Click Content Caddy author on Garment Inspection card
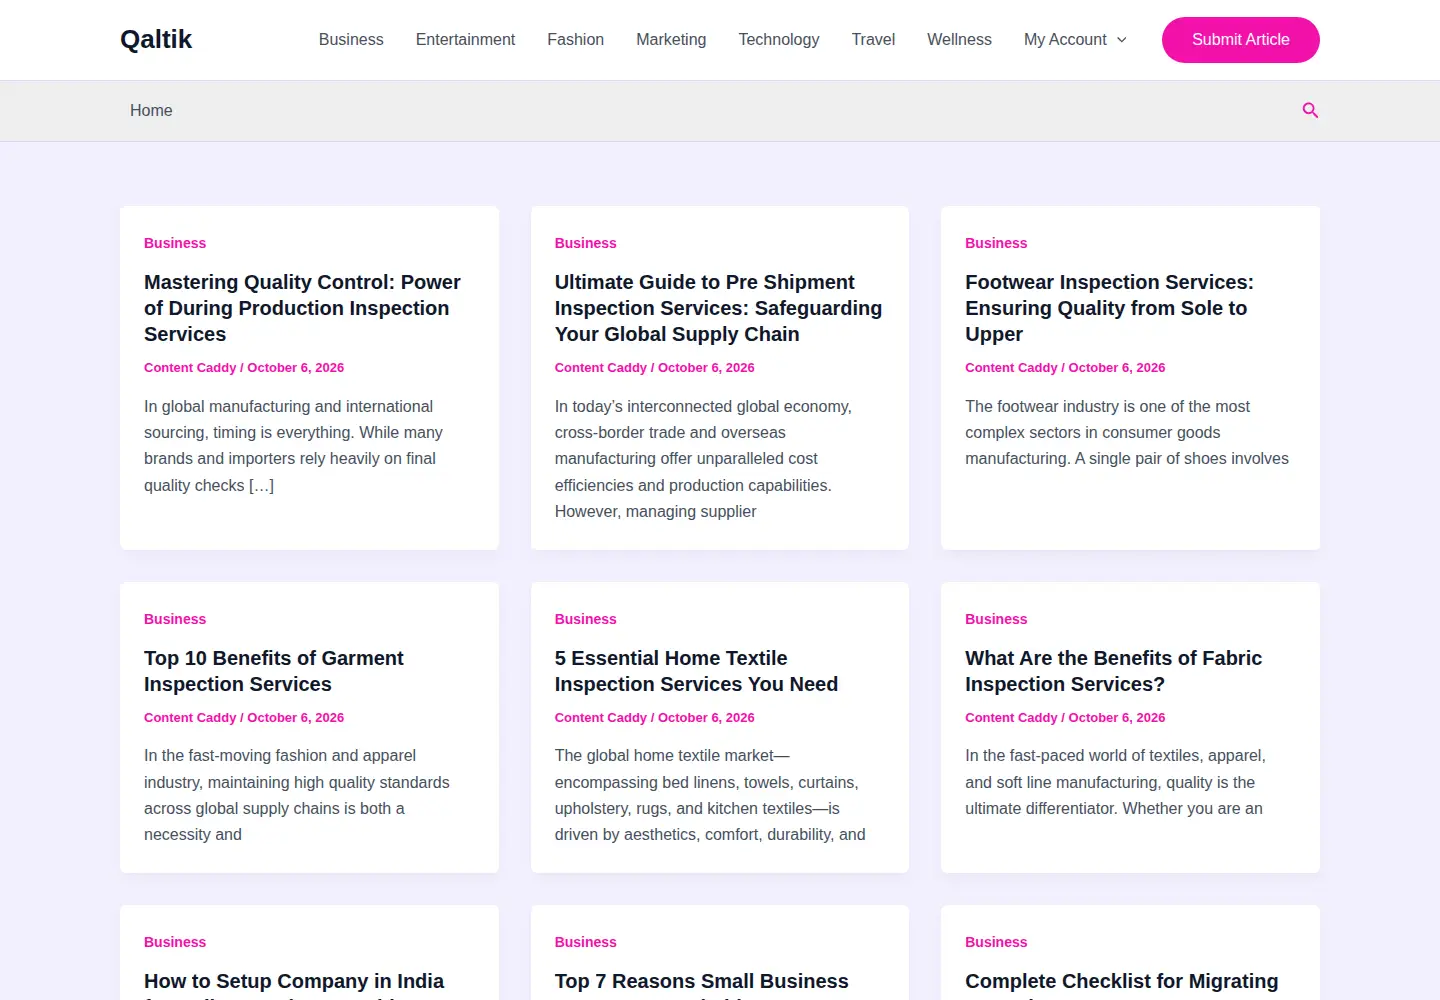This screenshot has height=1000, width=1440. click(190, 718)
